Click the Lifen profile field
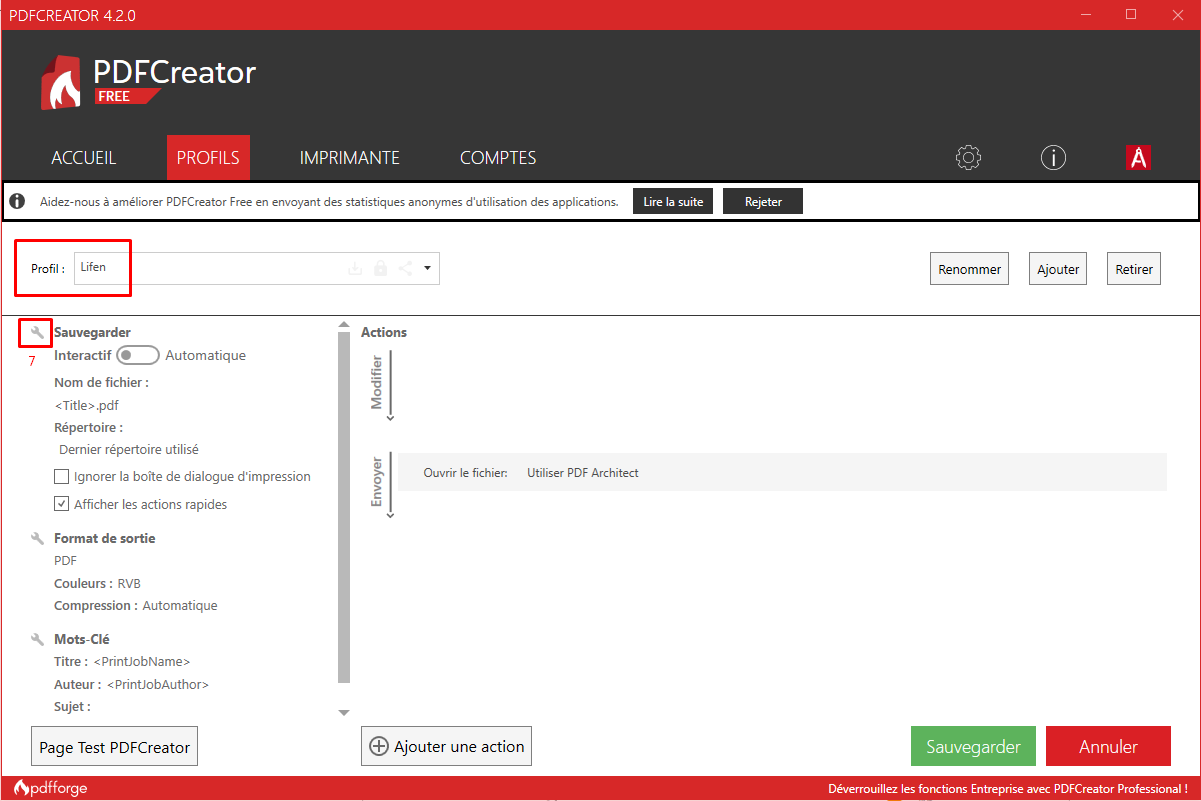1201x801 pixels. [257, 268]
